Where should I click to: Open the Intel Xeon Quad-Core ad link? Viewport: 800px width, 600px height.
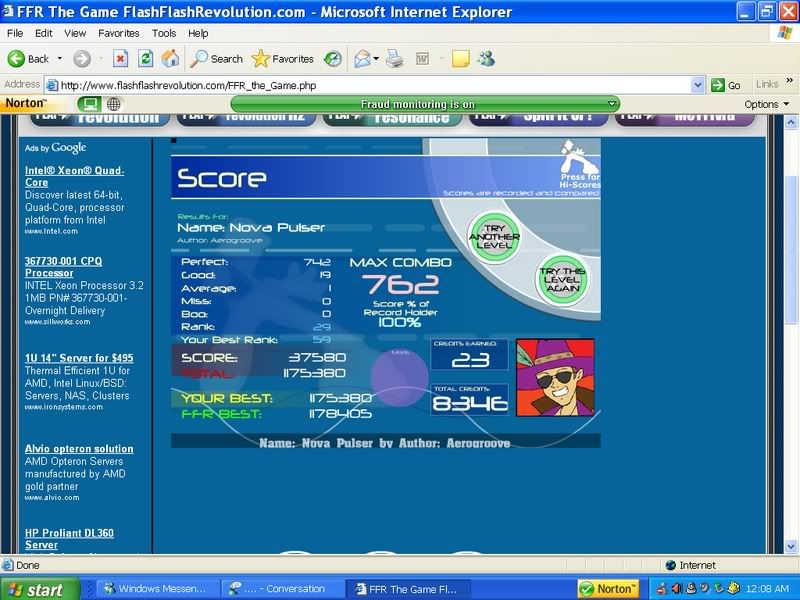tap(74, 176)
